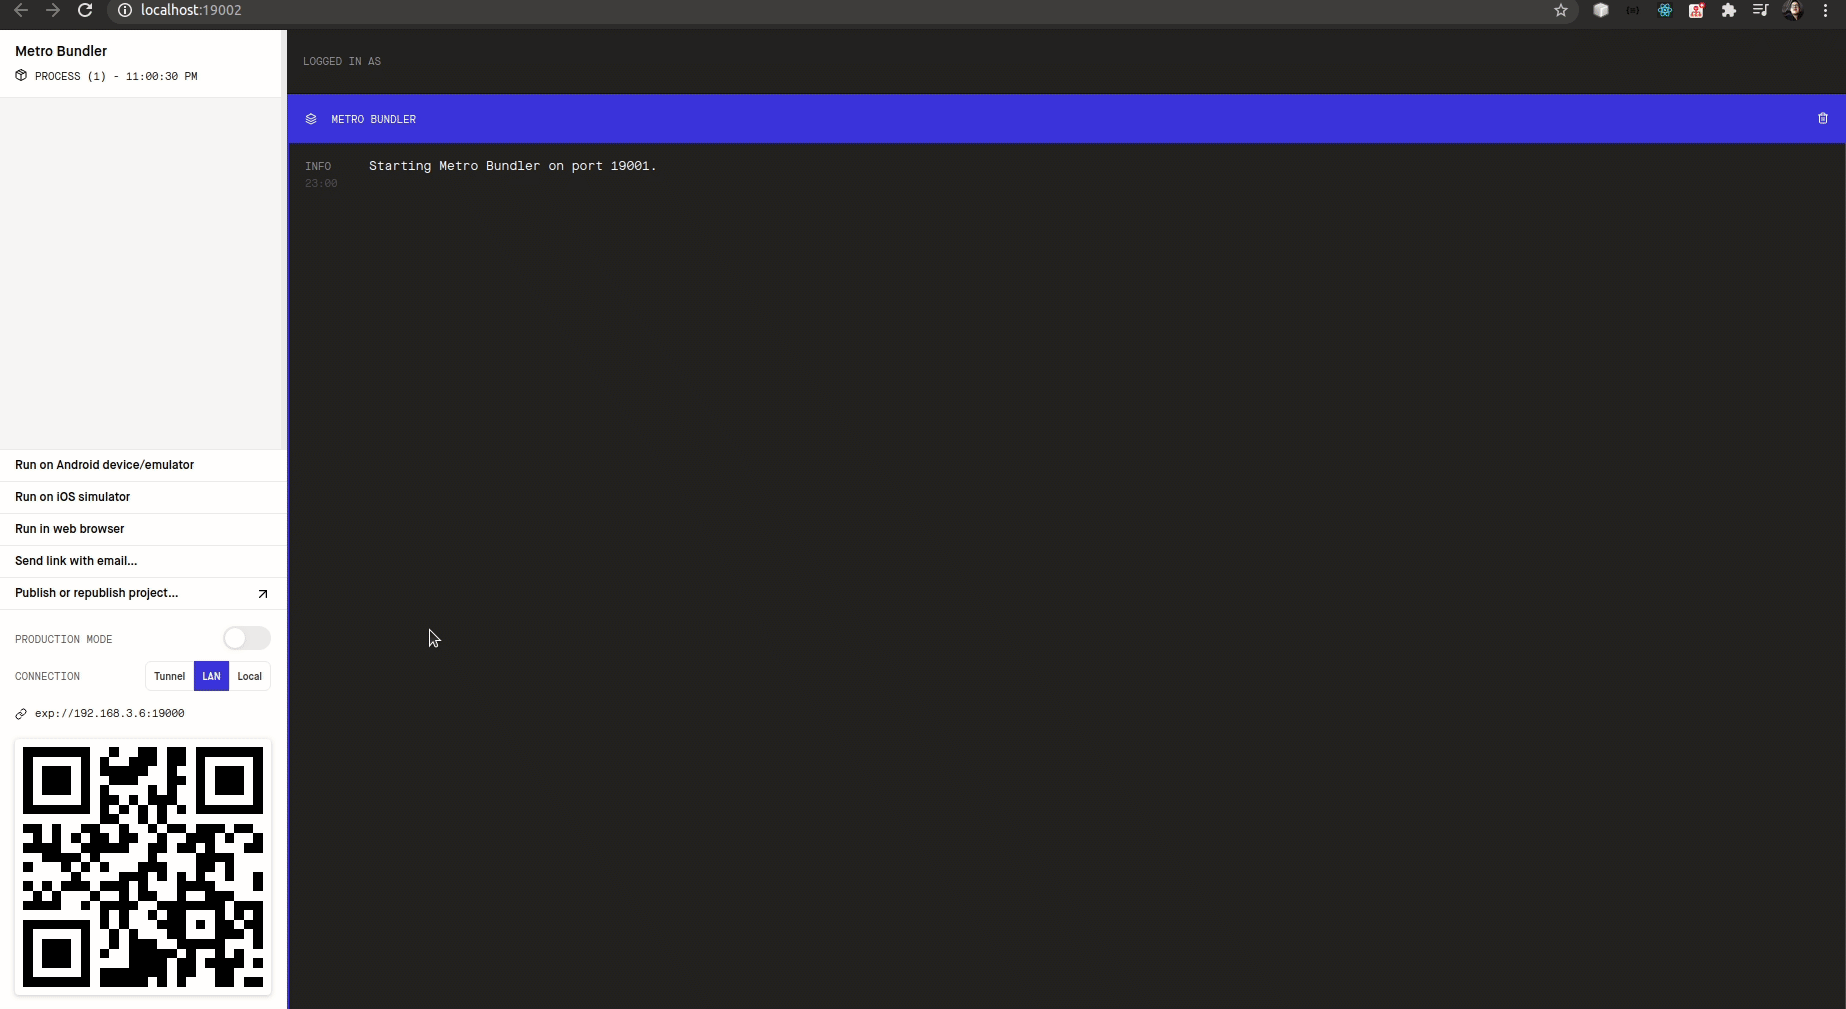Open Chrome three-dot menu
The height and width of the screenshot is (1009, 1846).
(1825, 10)
